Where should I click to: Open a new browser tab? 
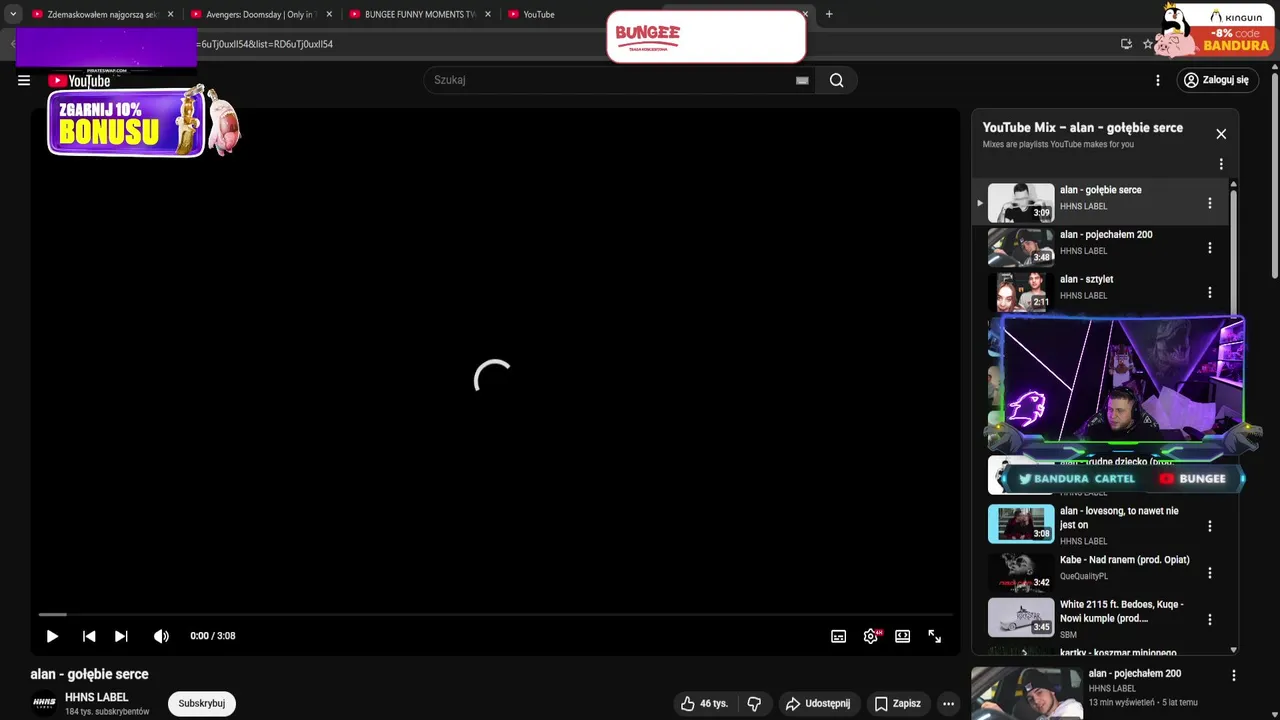(x=829, y=14)
